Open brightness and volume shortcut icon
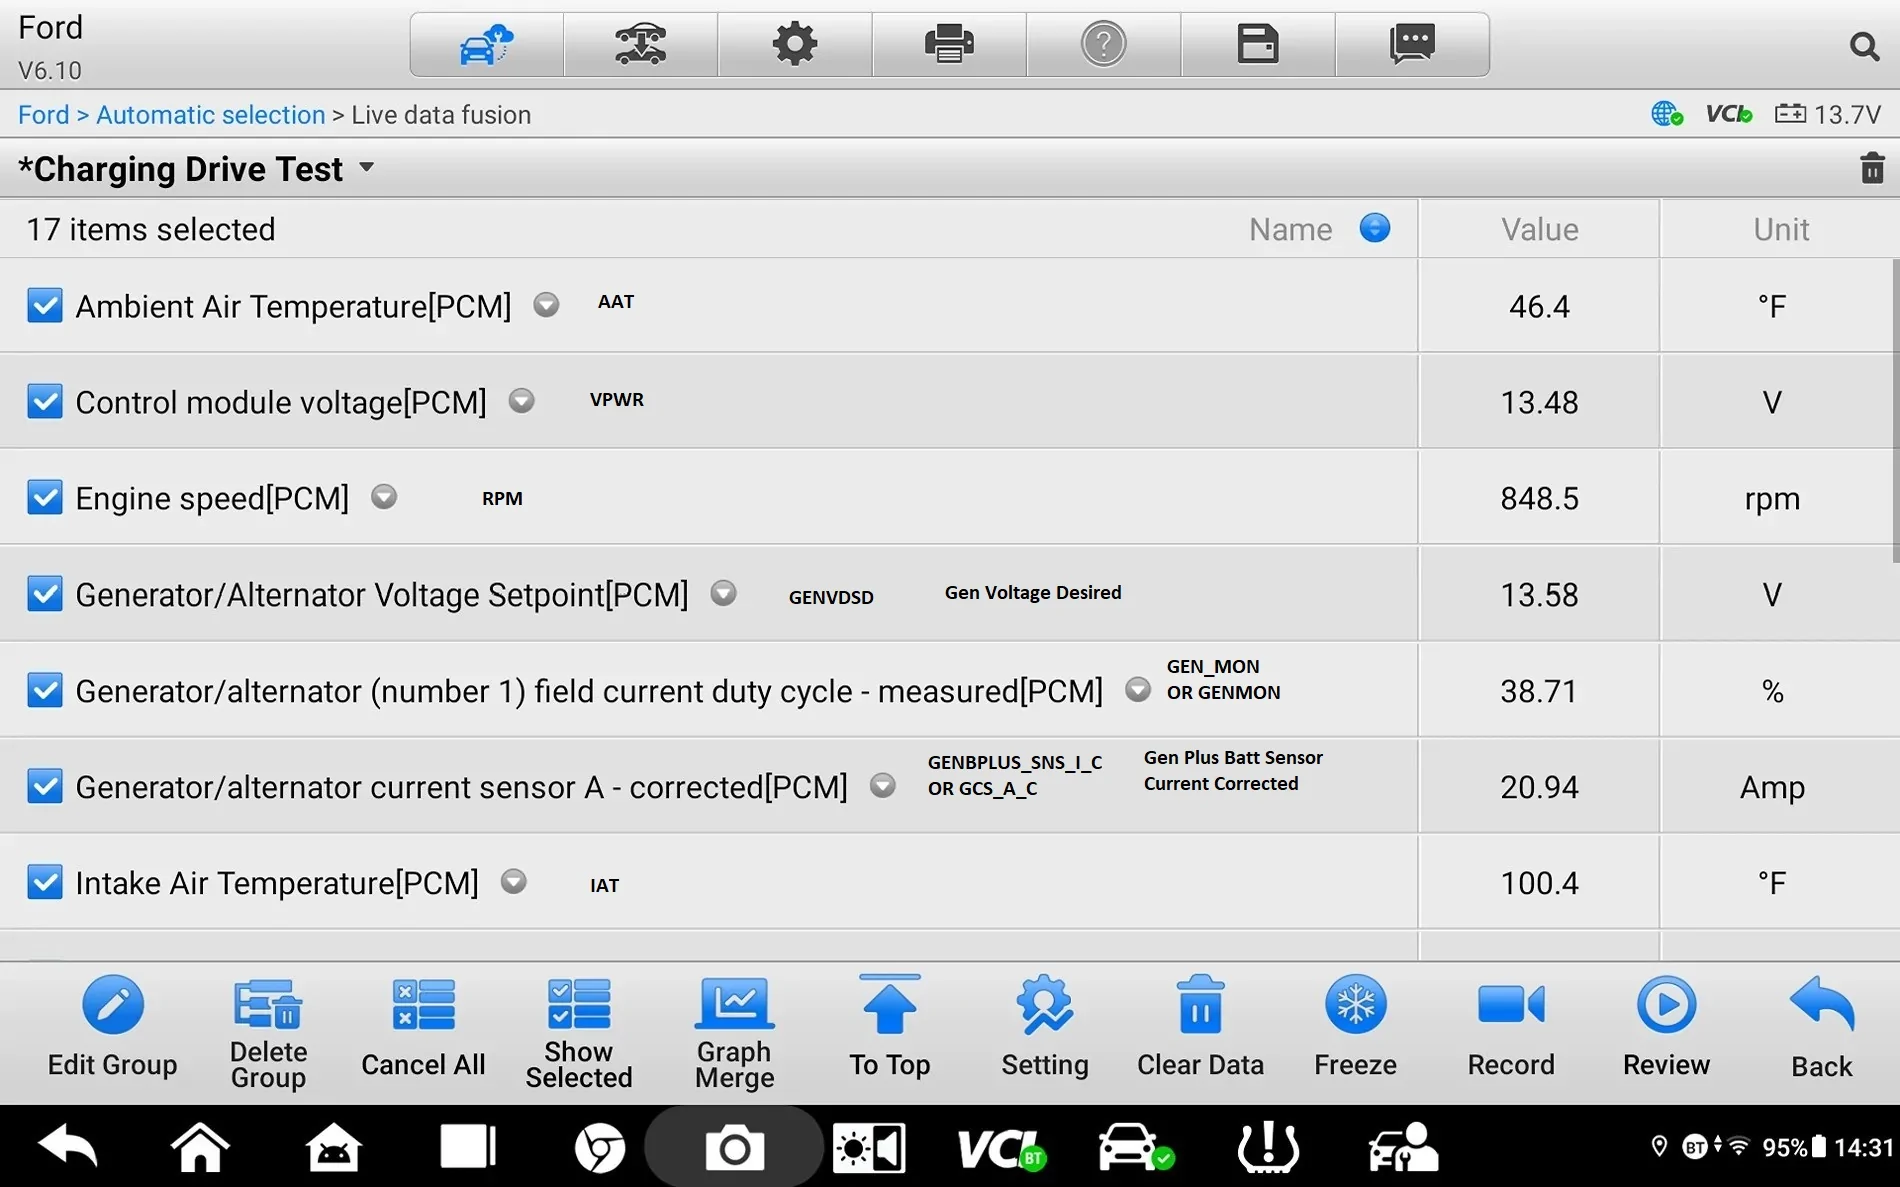 coord(869,1147)
